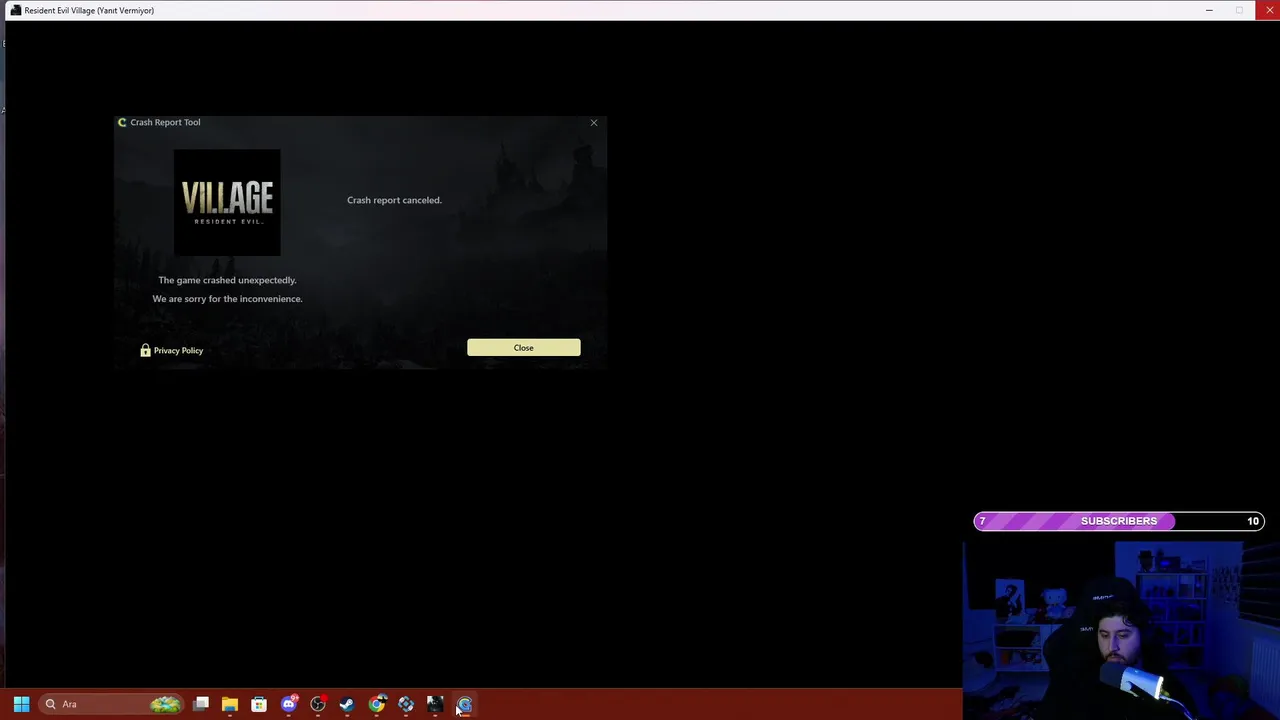This screenshot has width=1280, height=720.
Task: Click the Resident Evil Village logo image
Action: coord(227,202)
